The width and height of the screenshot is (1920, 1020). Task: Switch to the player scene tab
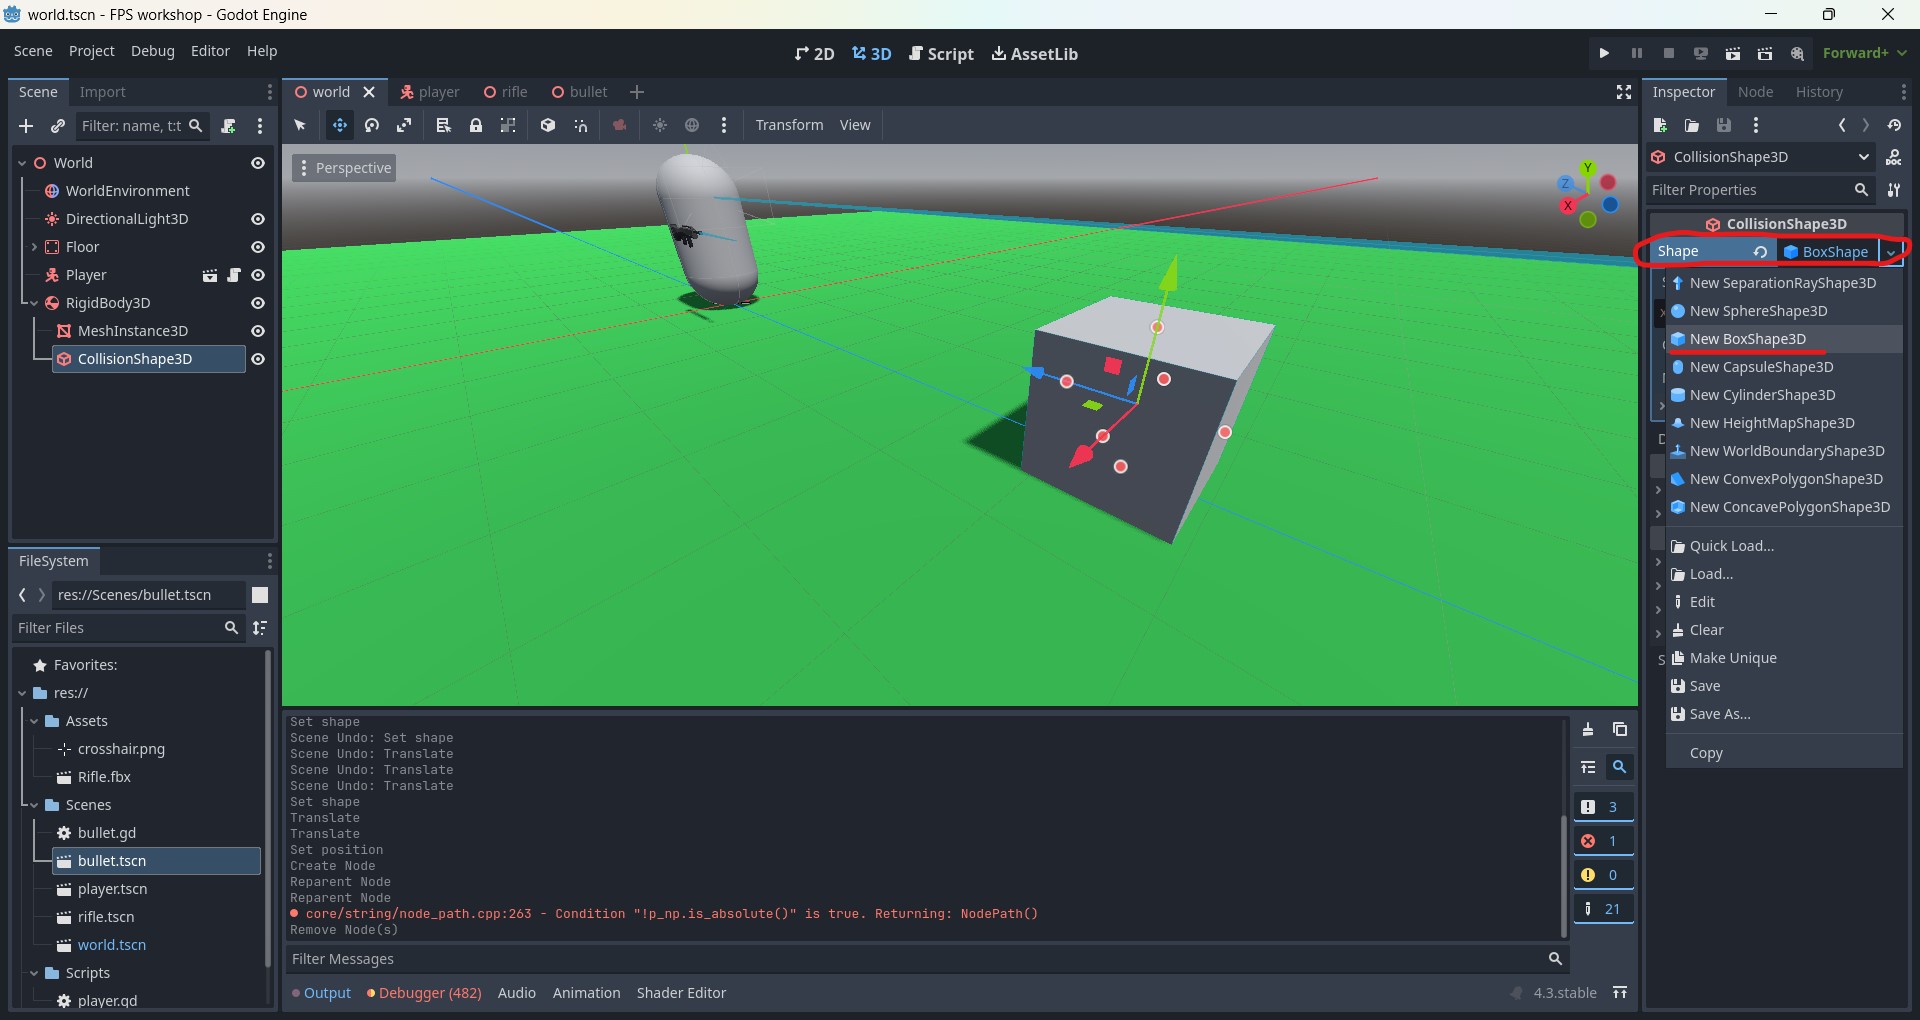(430, 92)
